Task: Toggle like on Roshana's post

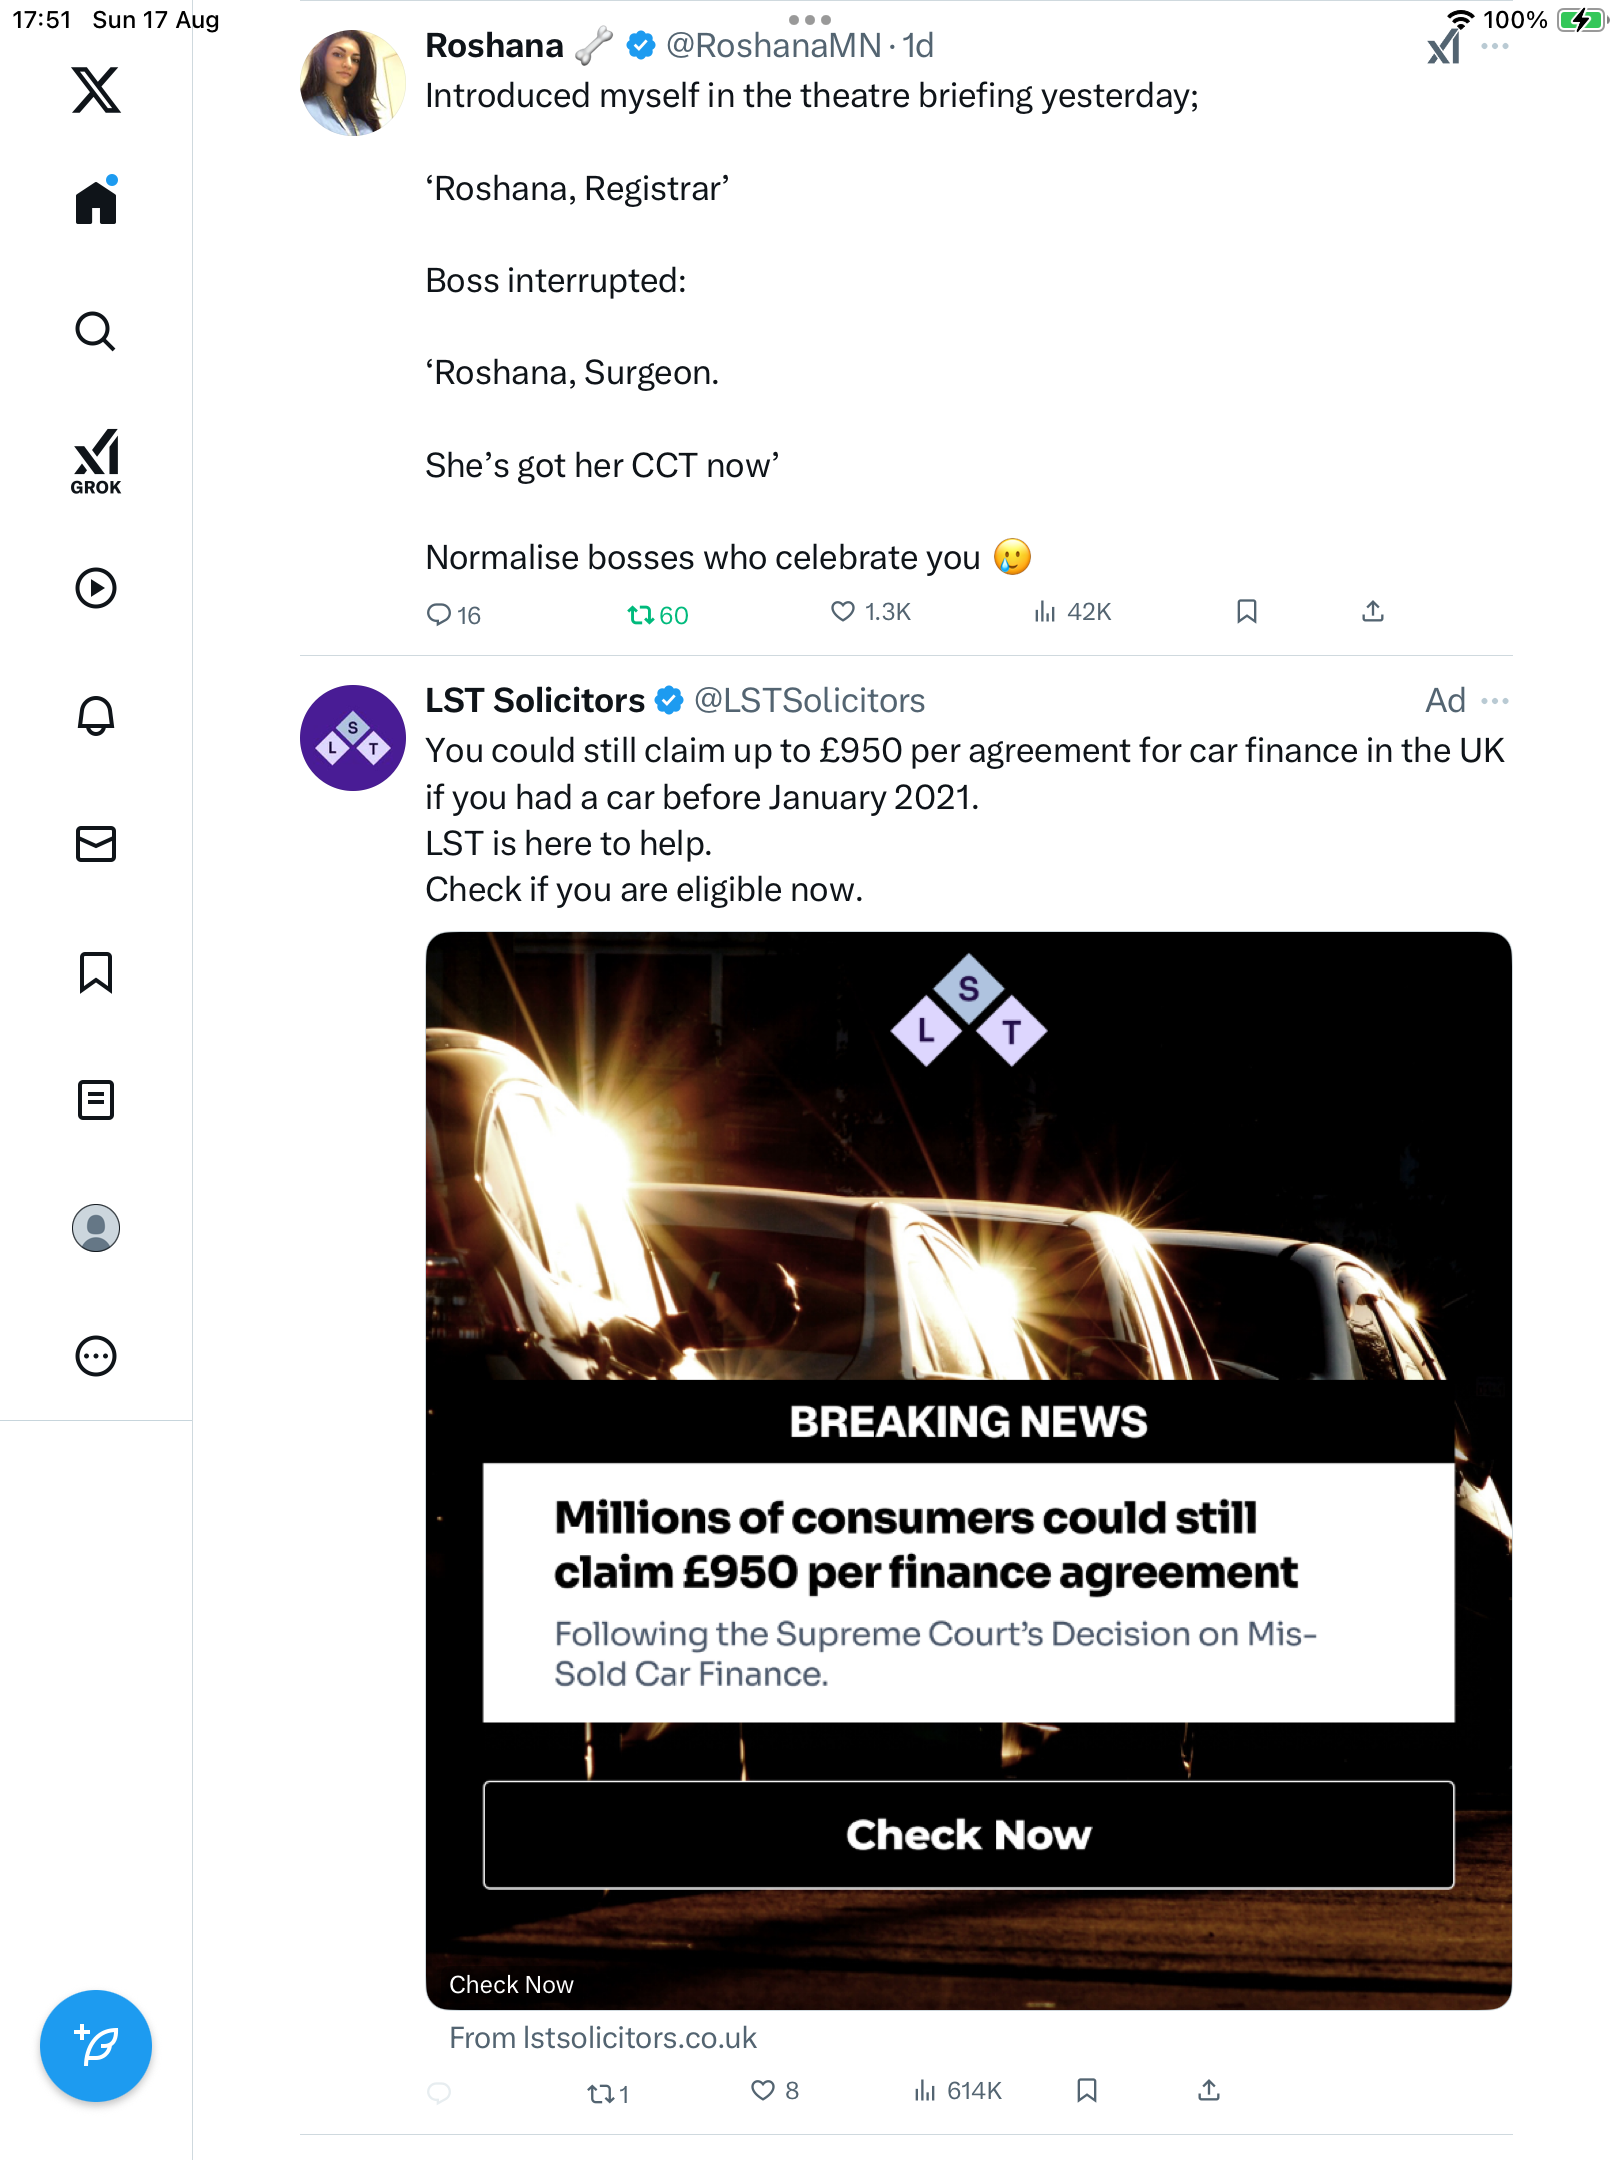Action: [843, 611]
